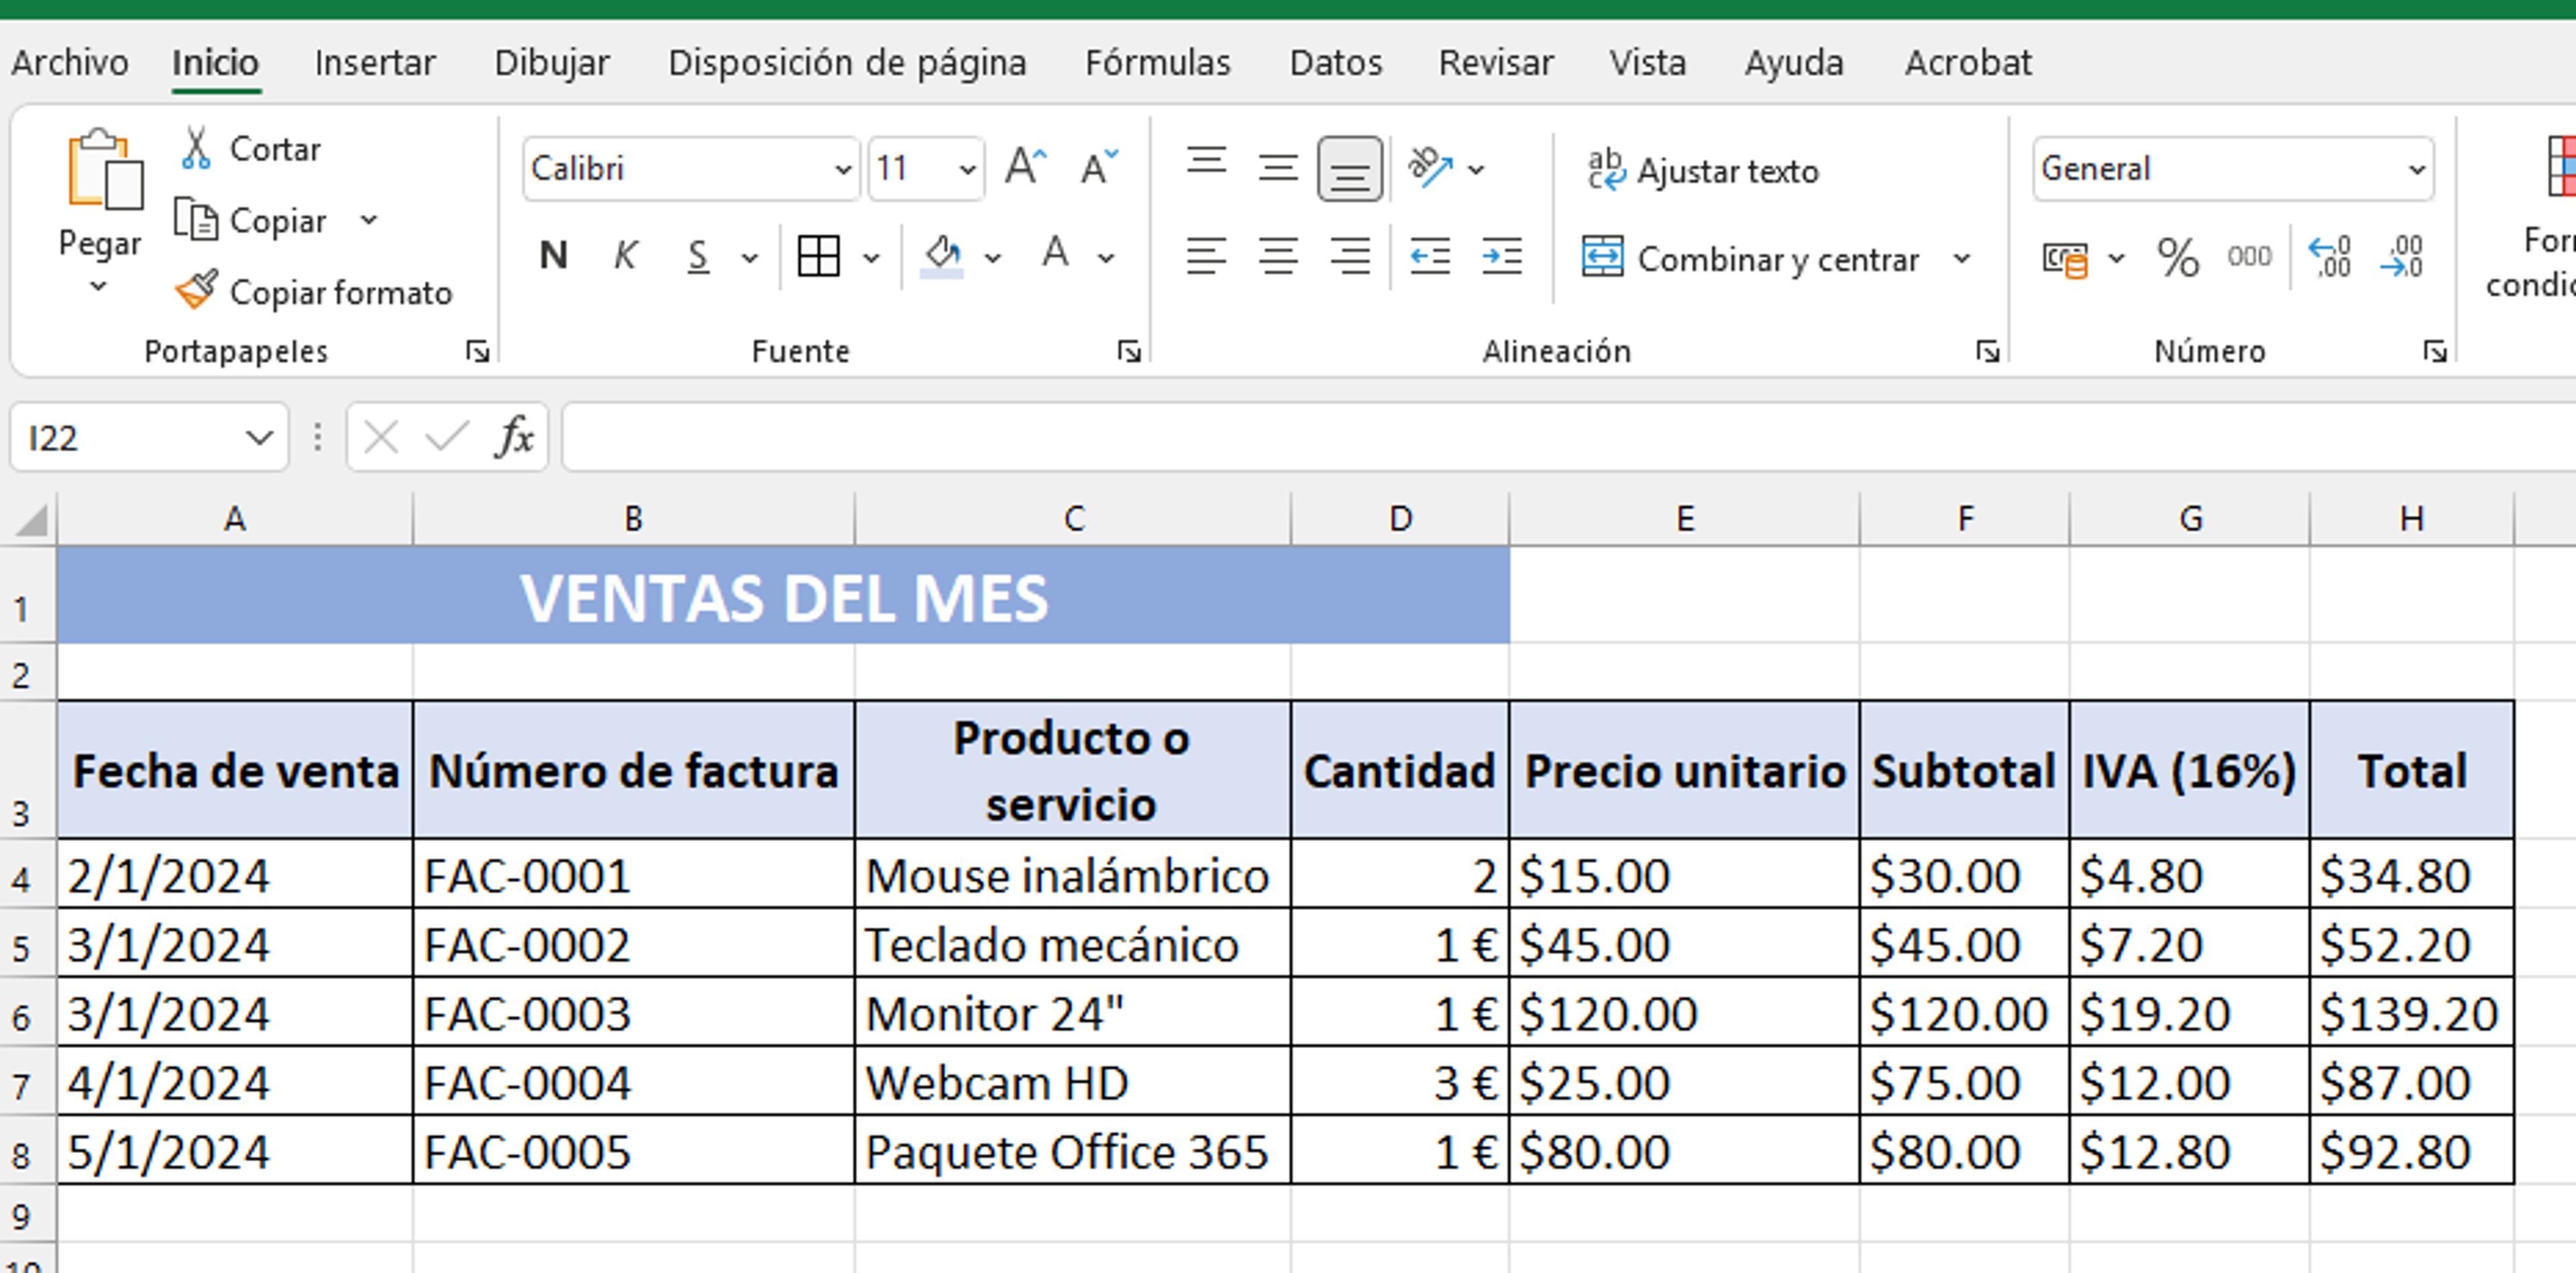Select column header E
Screen dimensions: 2576x1273
click(1685, 519)
